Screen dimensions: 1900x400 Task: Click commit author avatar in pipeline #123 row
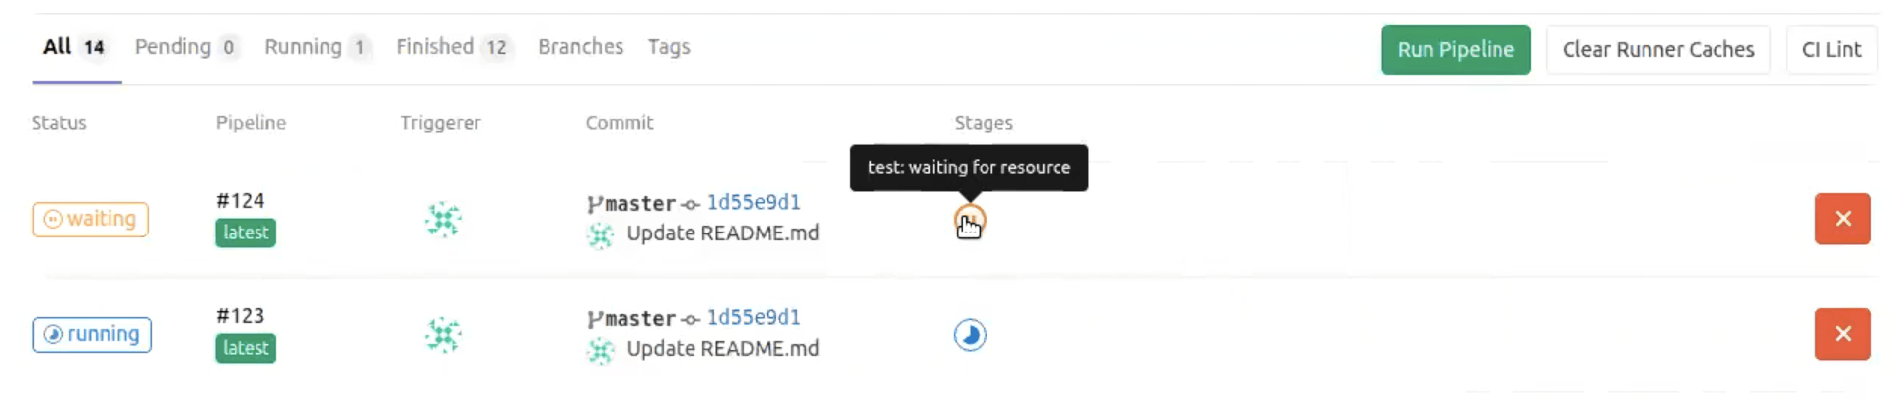pos(600,350)
